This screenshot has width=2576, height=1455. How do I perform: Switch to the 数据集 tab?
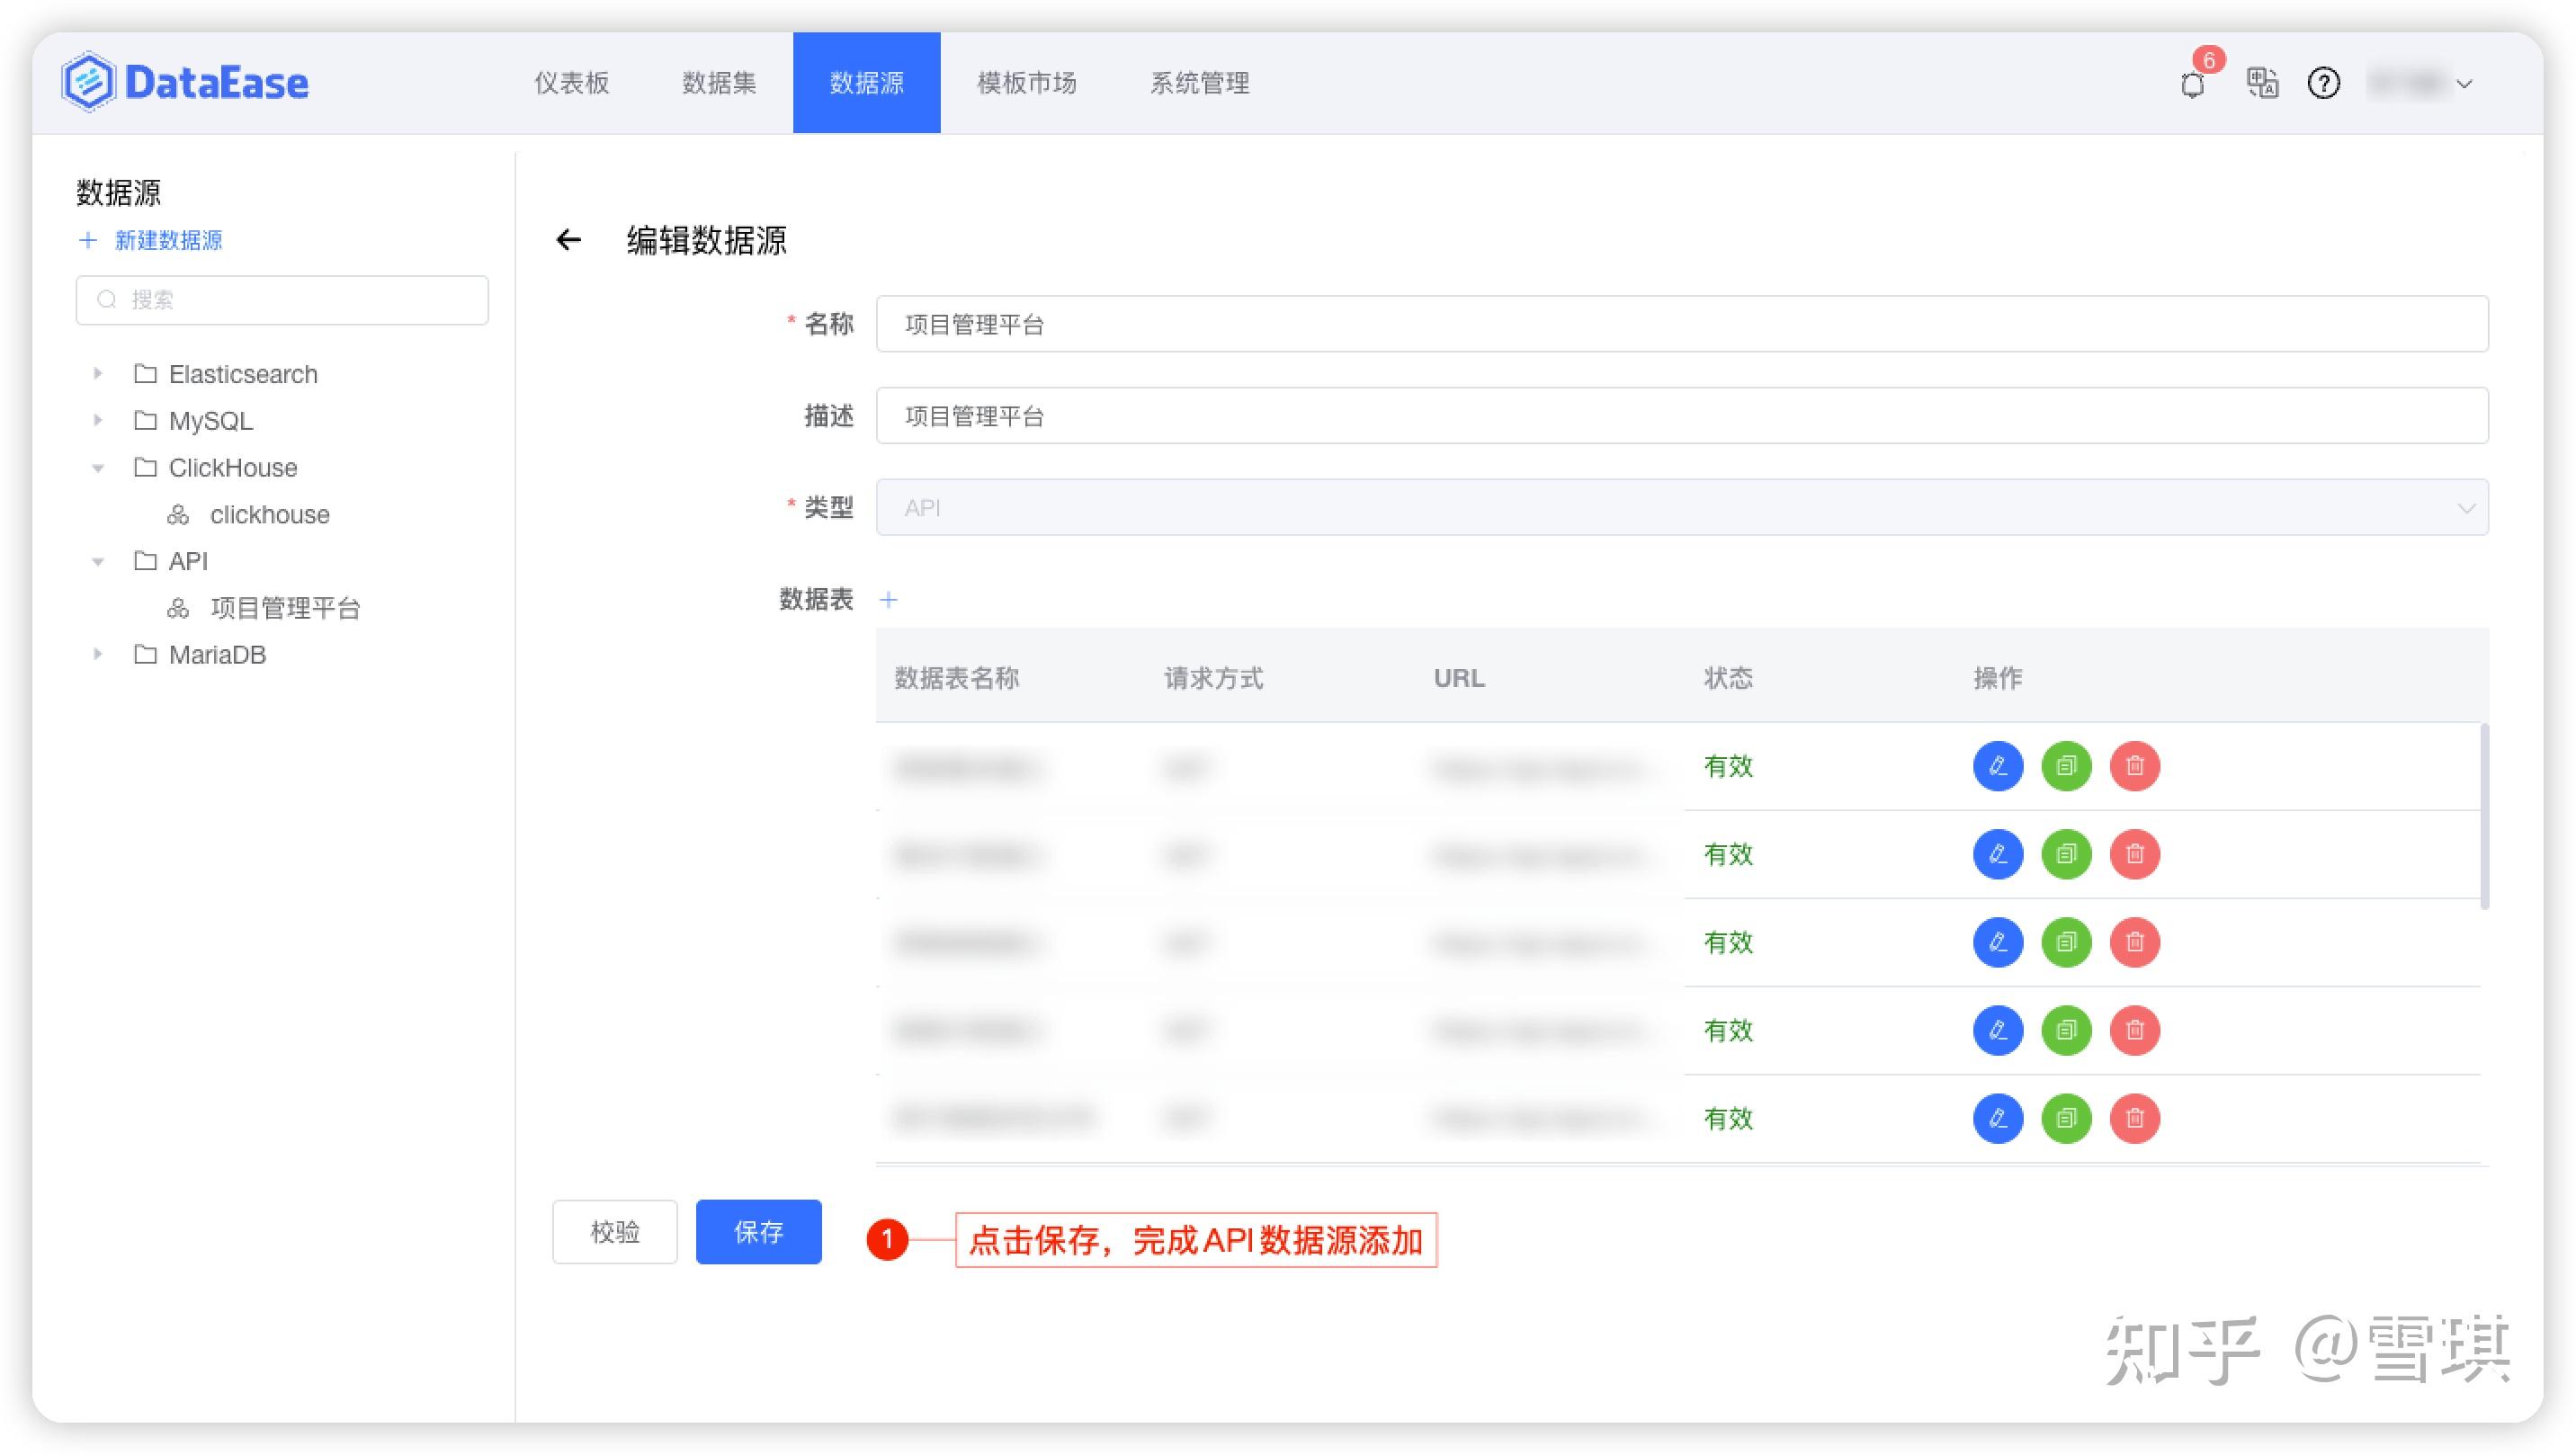click(719, 83)
